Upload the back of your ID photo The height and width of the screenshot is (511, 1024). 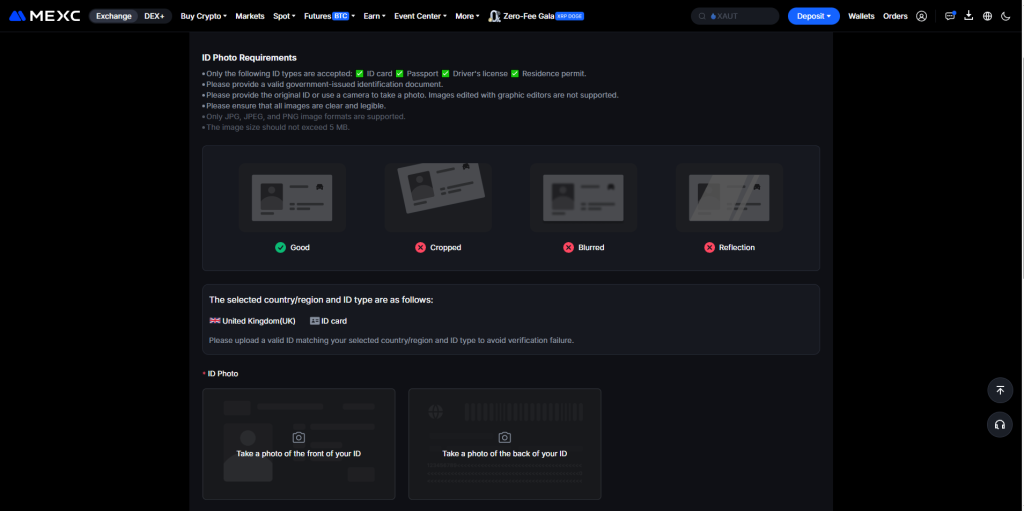504,444
